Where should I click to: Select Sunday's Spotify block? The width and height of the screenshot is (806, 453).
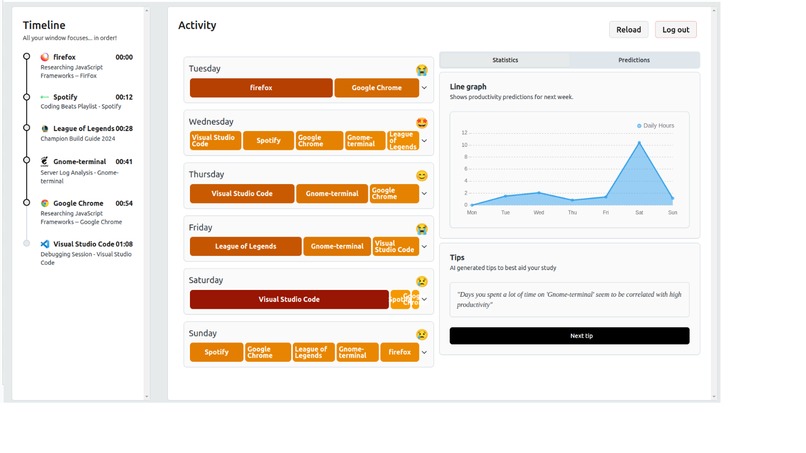(216, 352)
